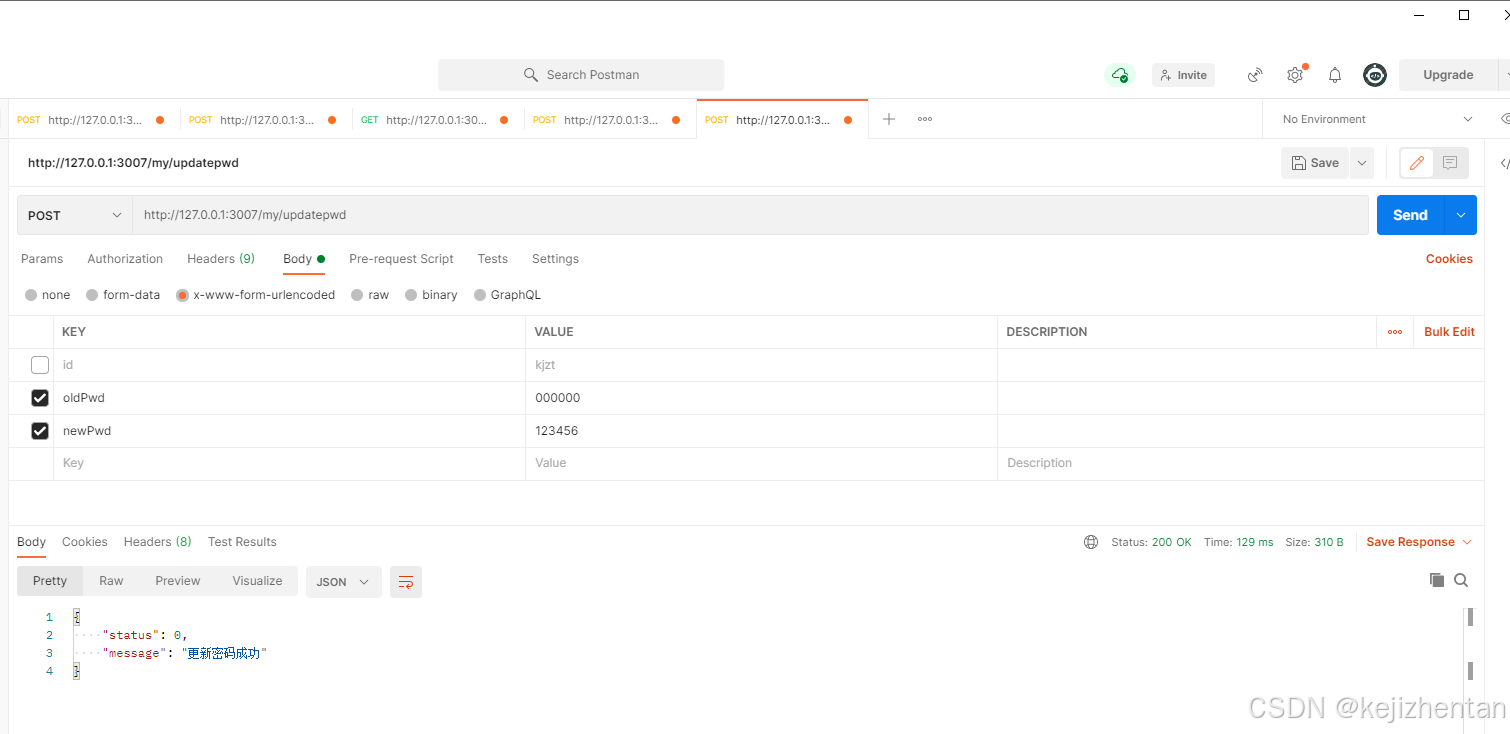Open the settings gear icon
Image resolution: width=1510 pixels, height=734 pixels.
point(1295,75)
